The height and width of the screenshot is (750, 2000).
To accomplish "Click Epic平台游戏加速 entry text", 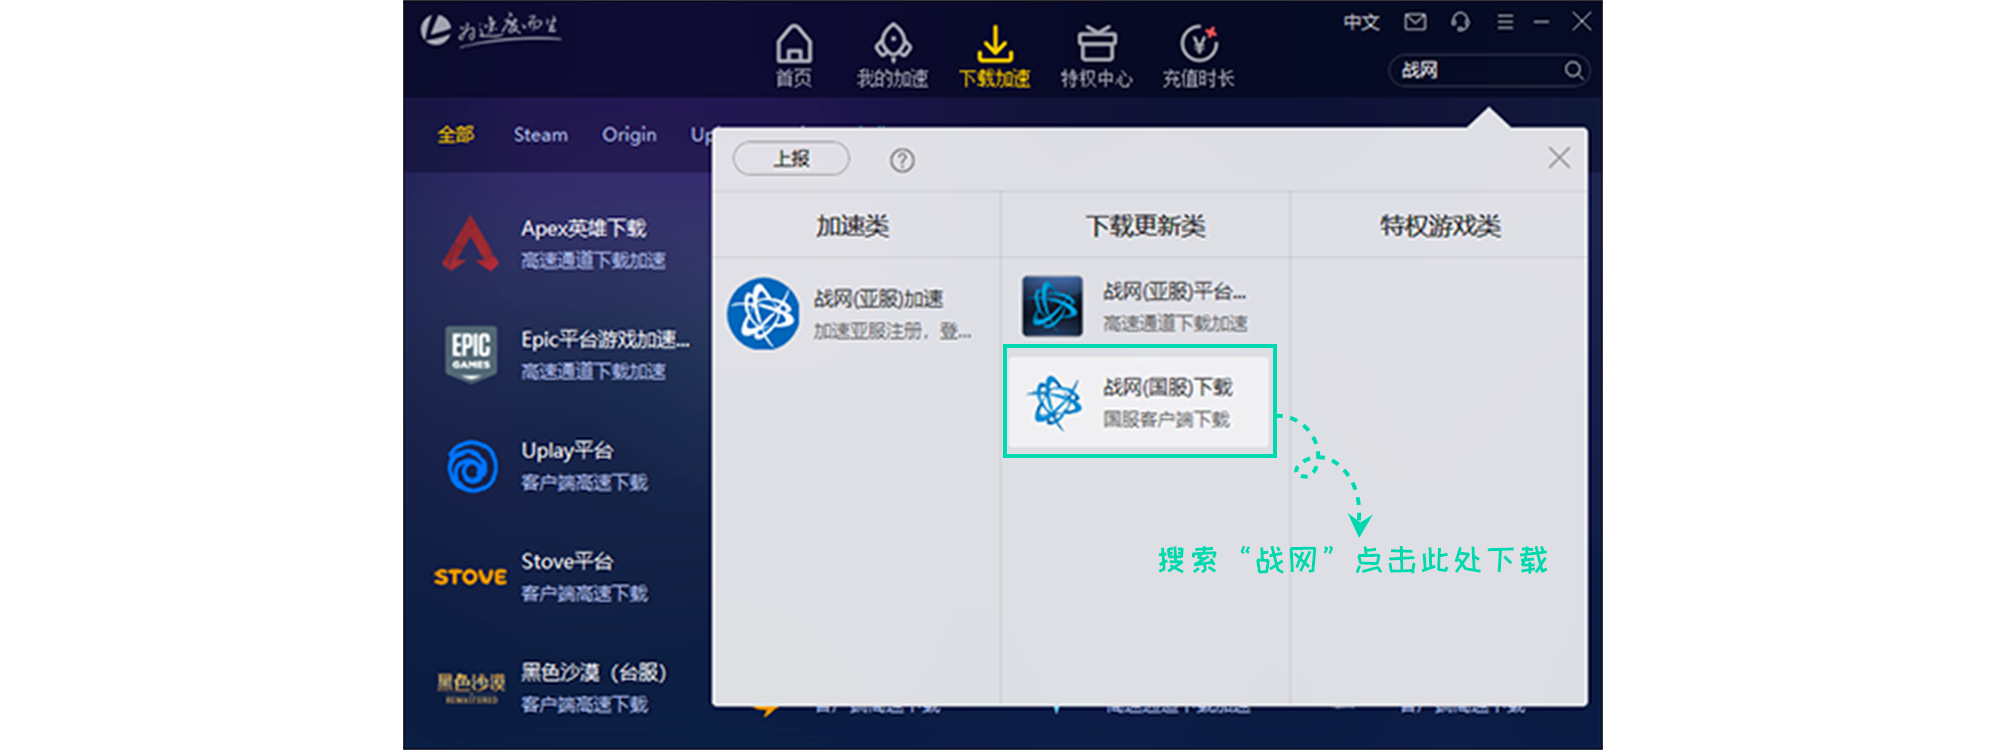I will pyautogui.click(x=605, y=339).
